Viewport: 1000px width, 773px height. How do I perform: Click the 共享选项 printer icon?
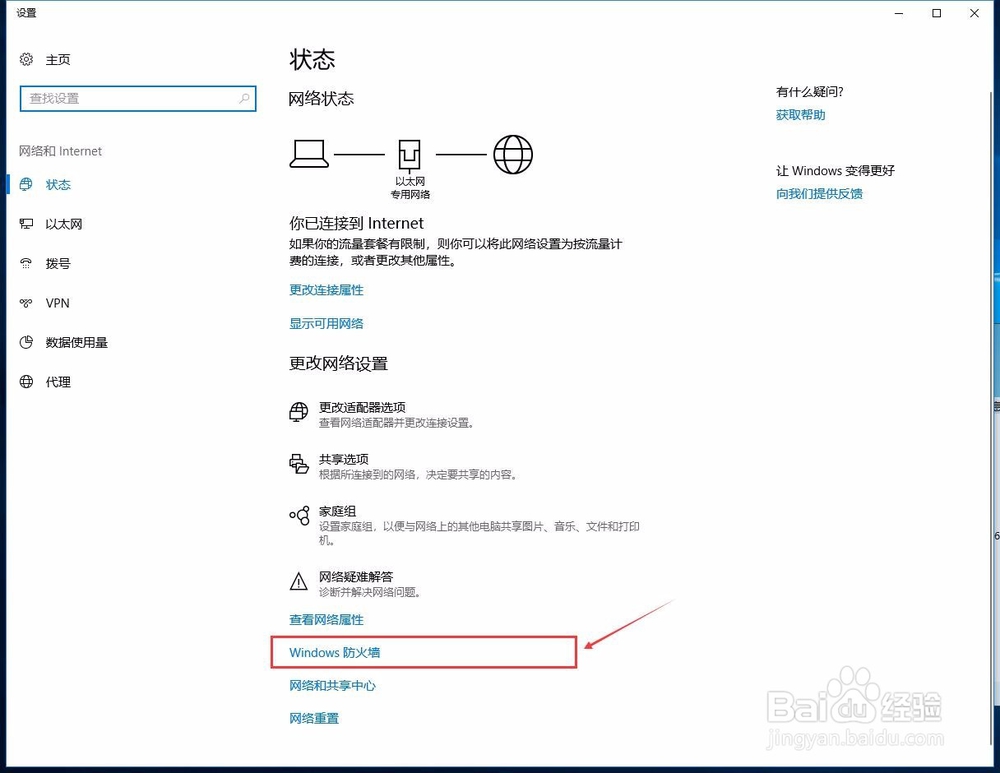tap(298, 464)
